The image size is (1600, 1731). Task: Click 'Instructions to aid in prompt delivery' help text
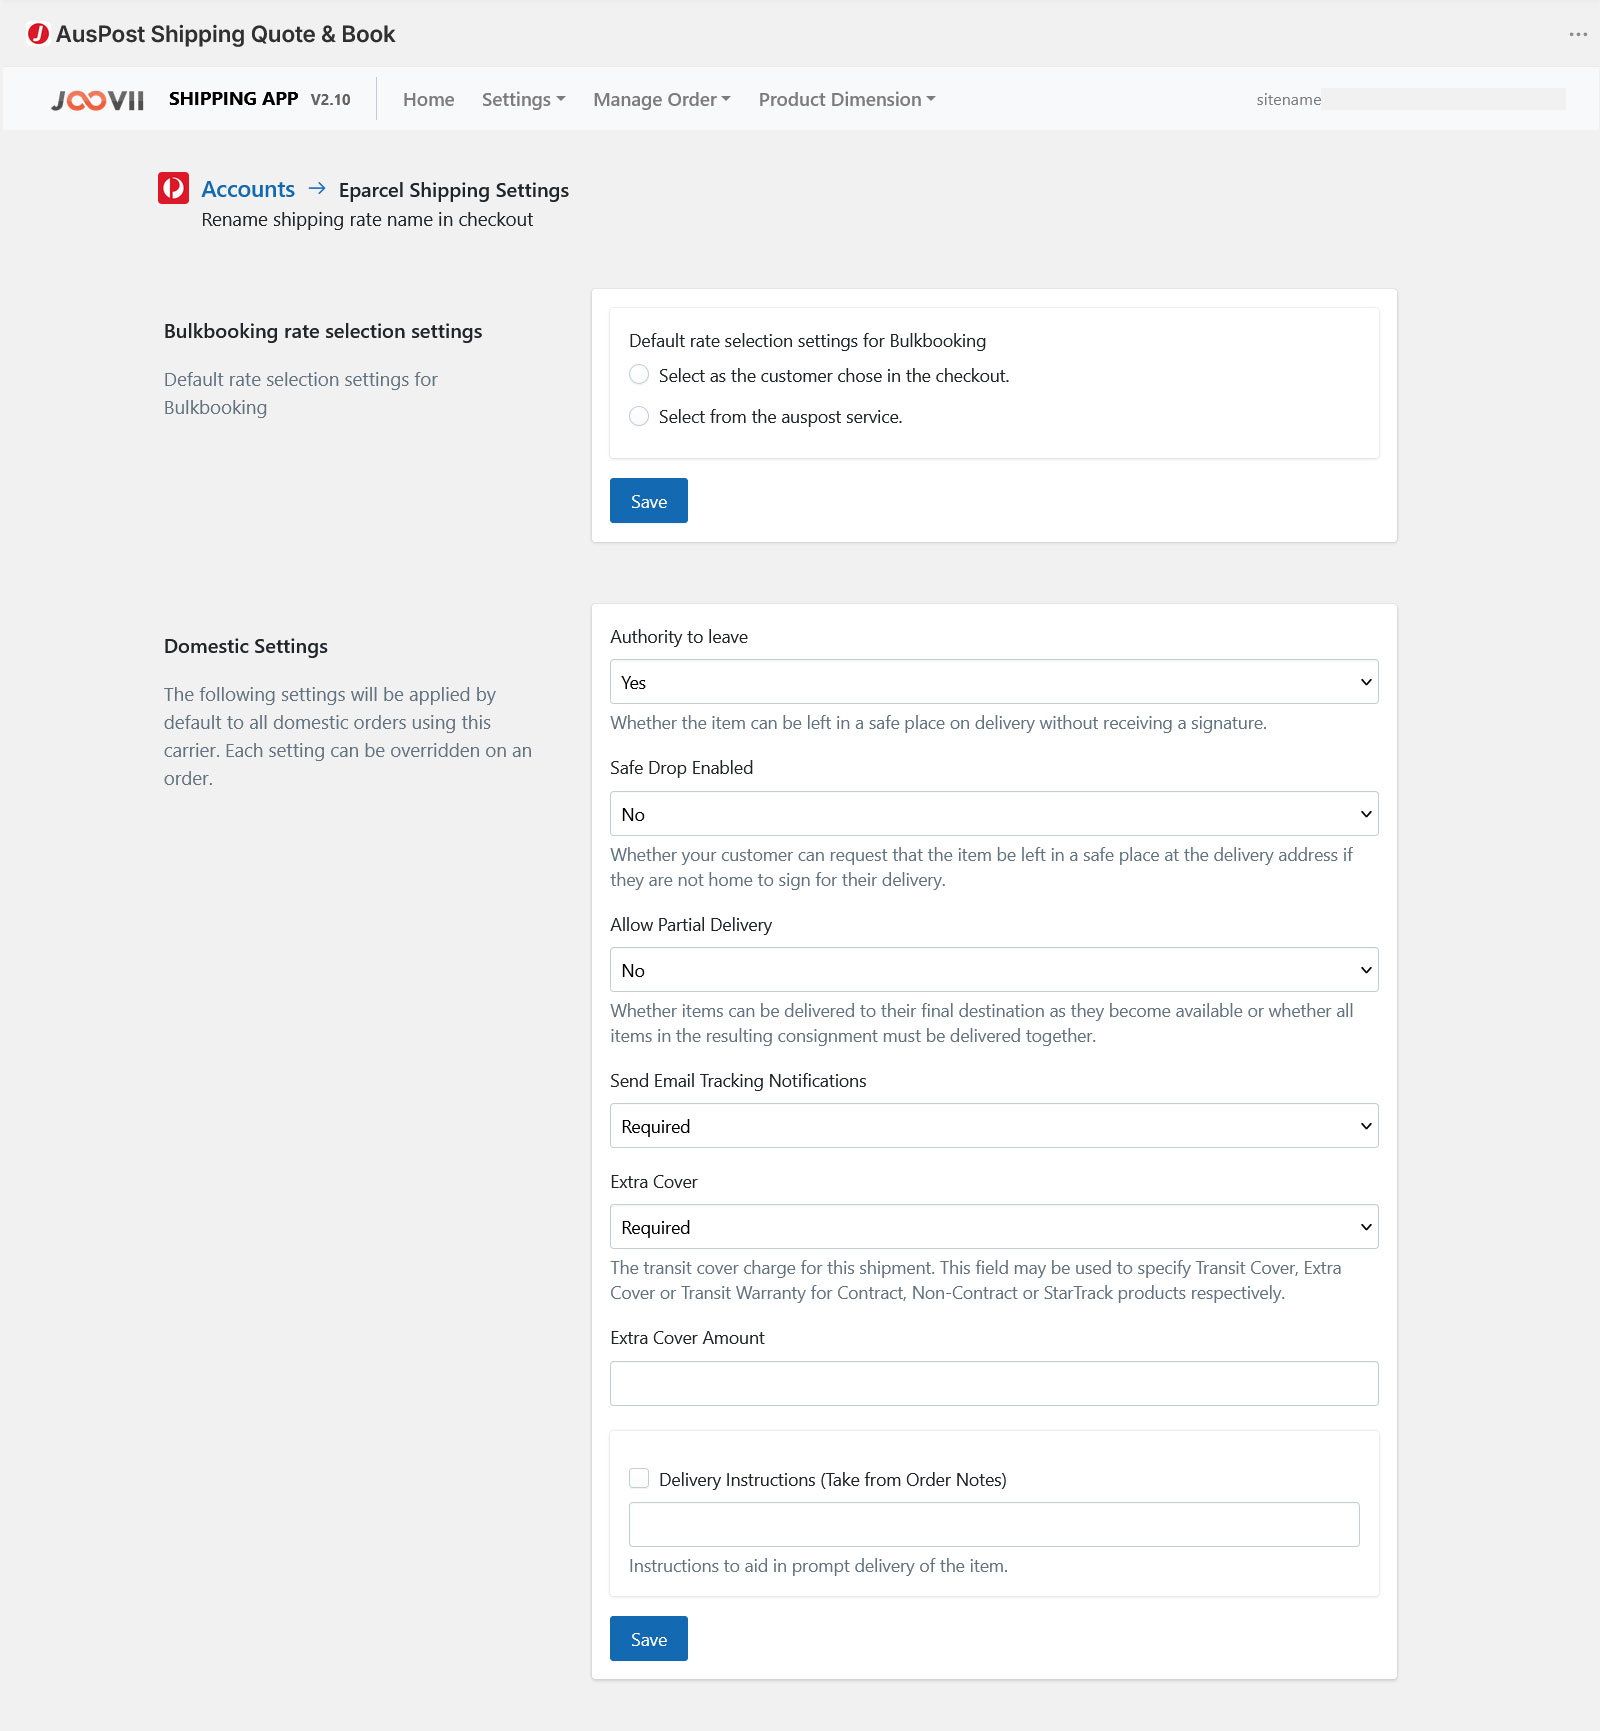tap(818, 1566)
